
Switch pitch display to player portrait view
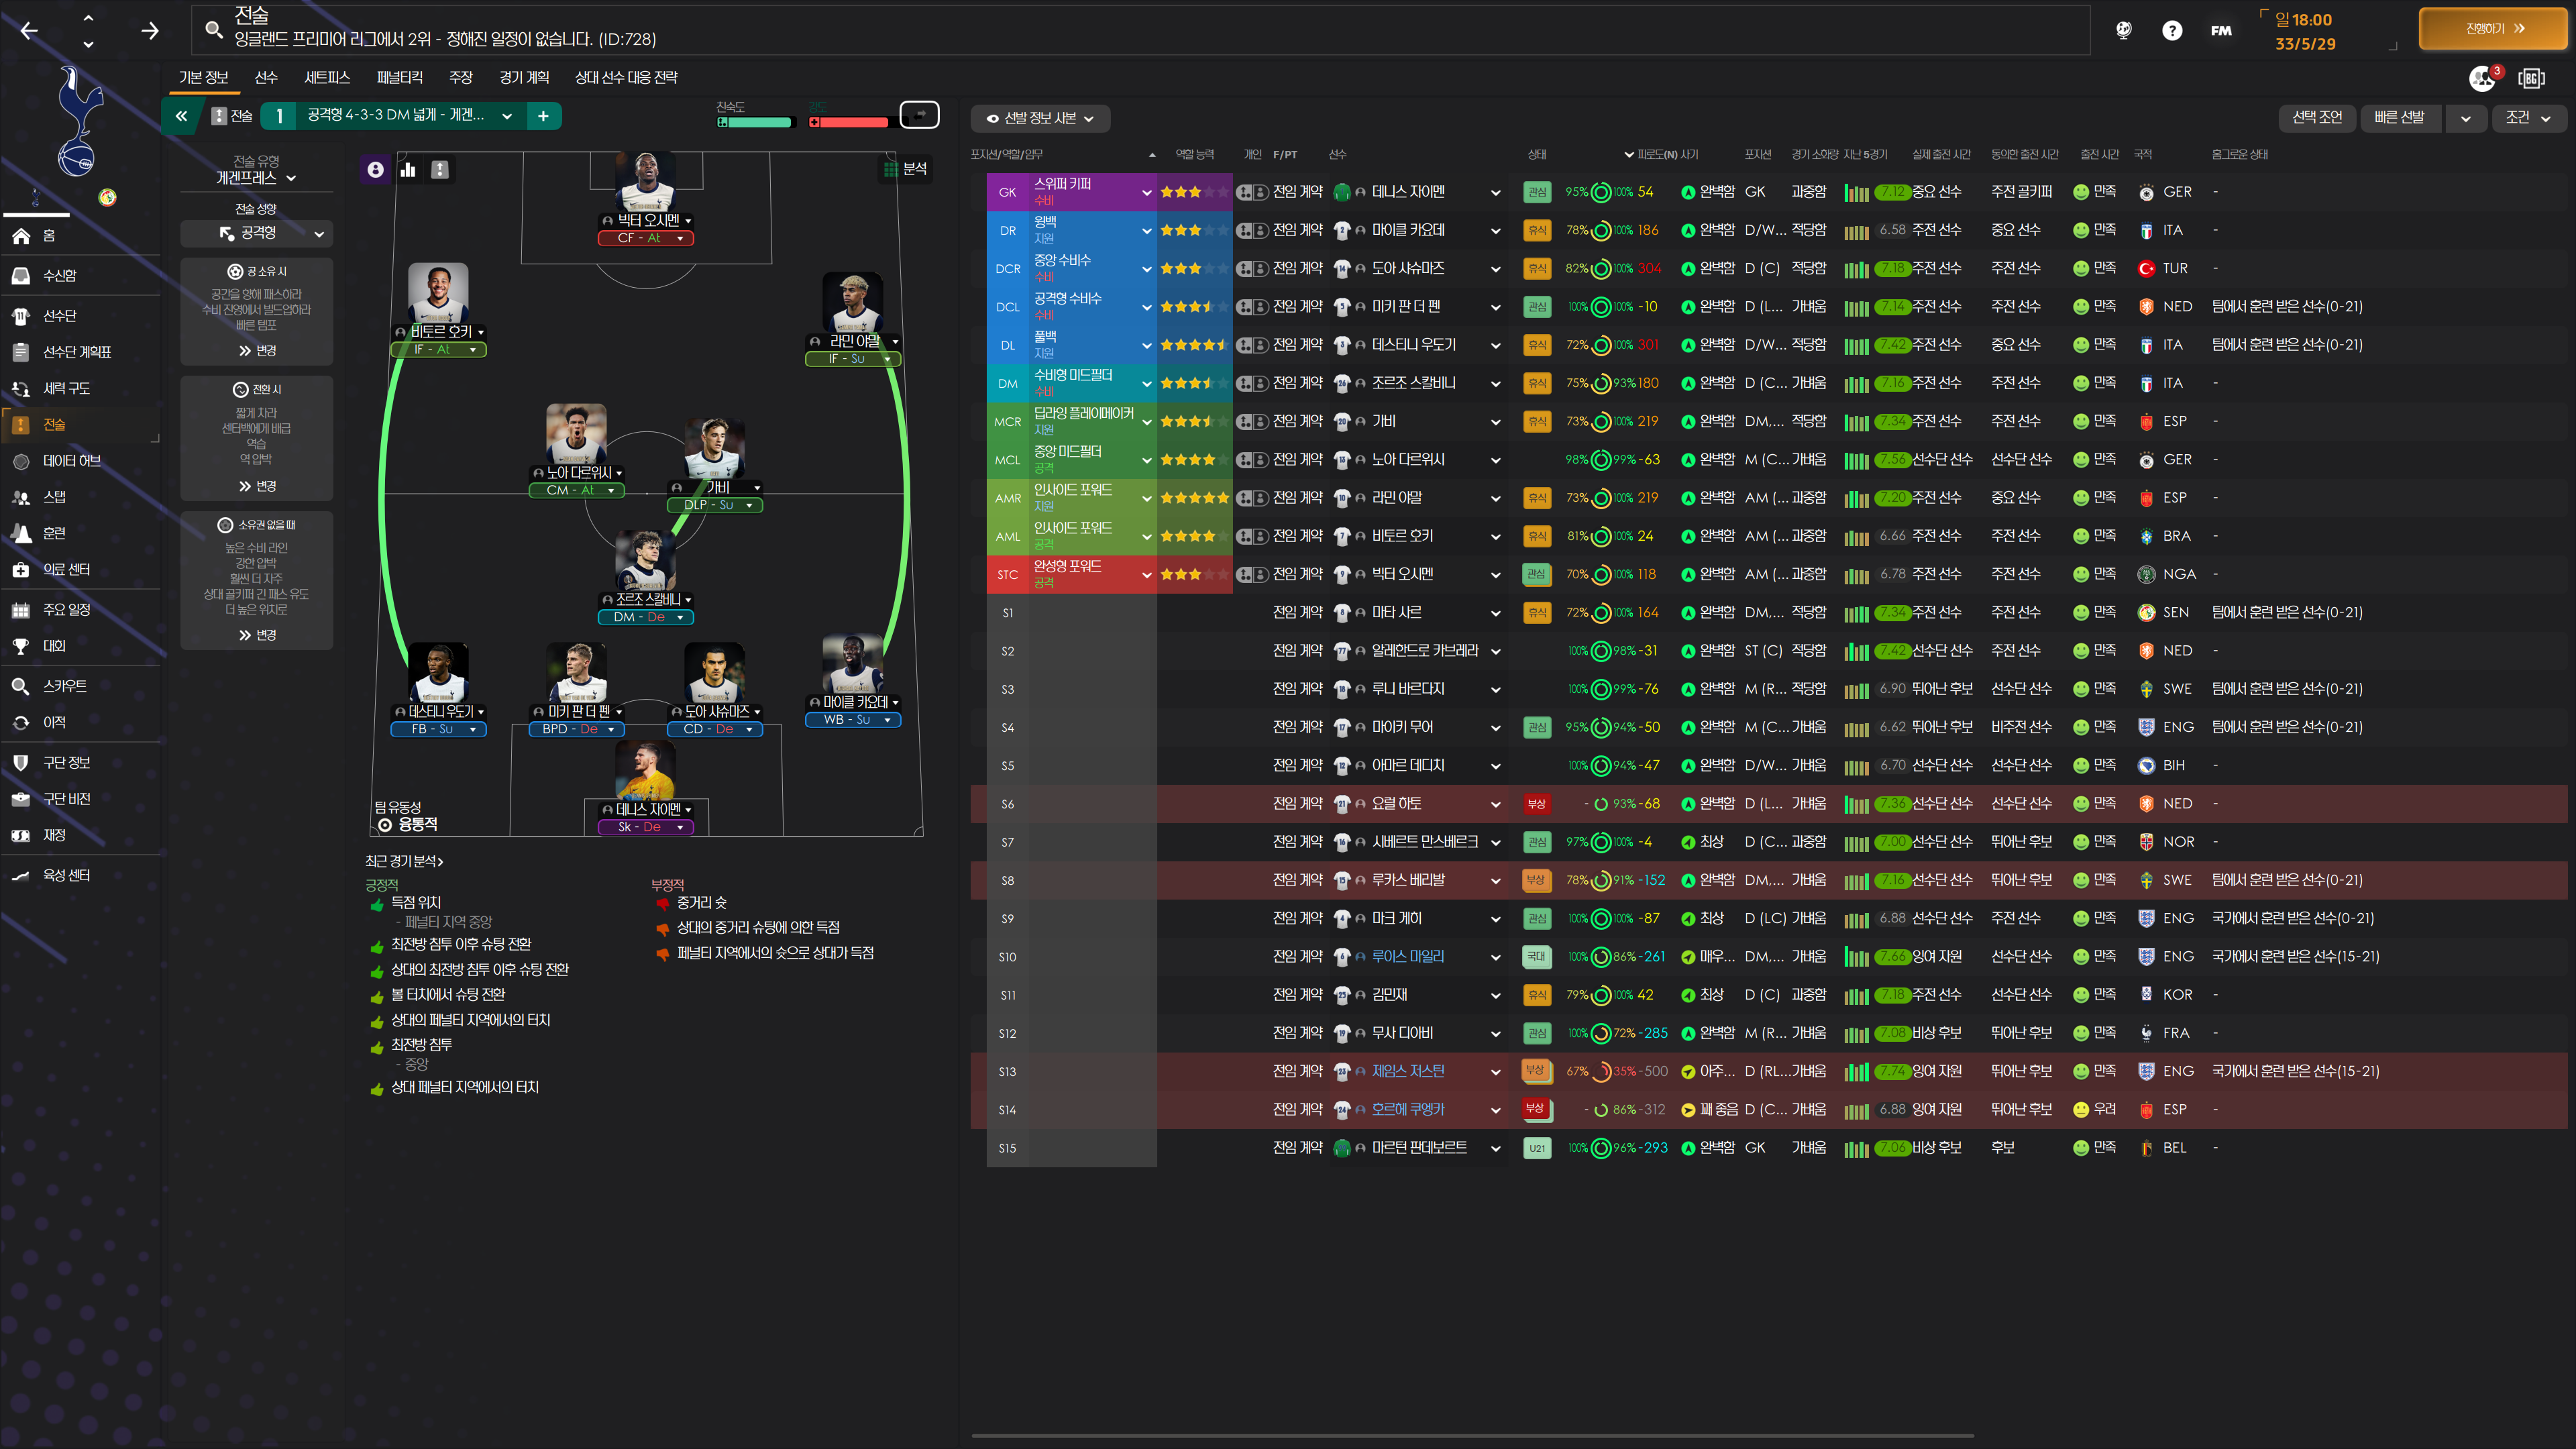coord(375,170)
